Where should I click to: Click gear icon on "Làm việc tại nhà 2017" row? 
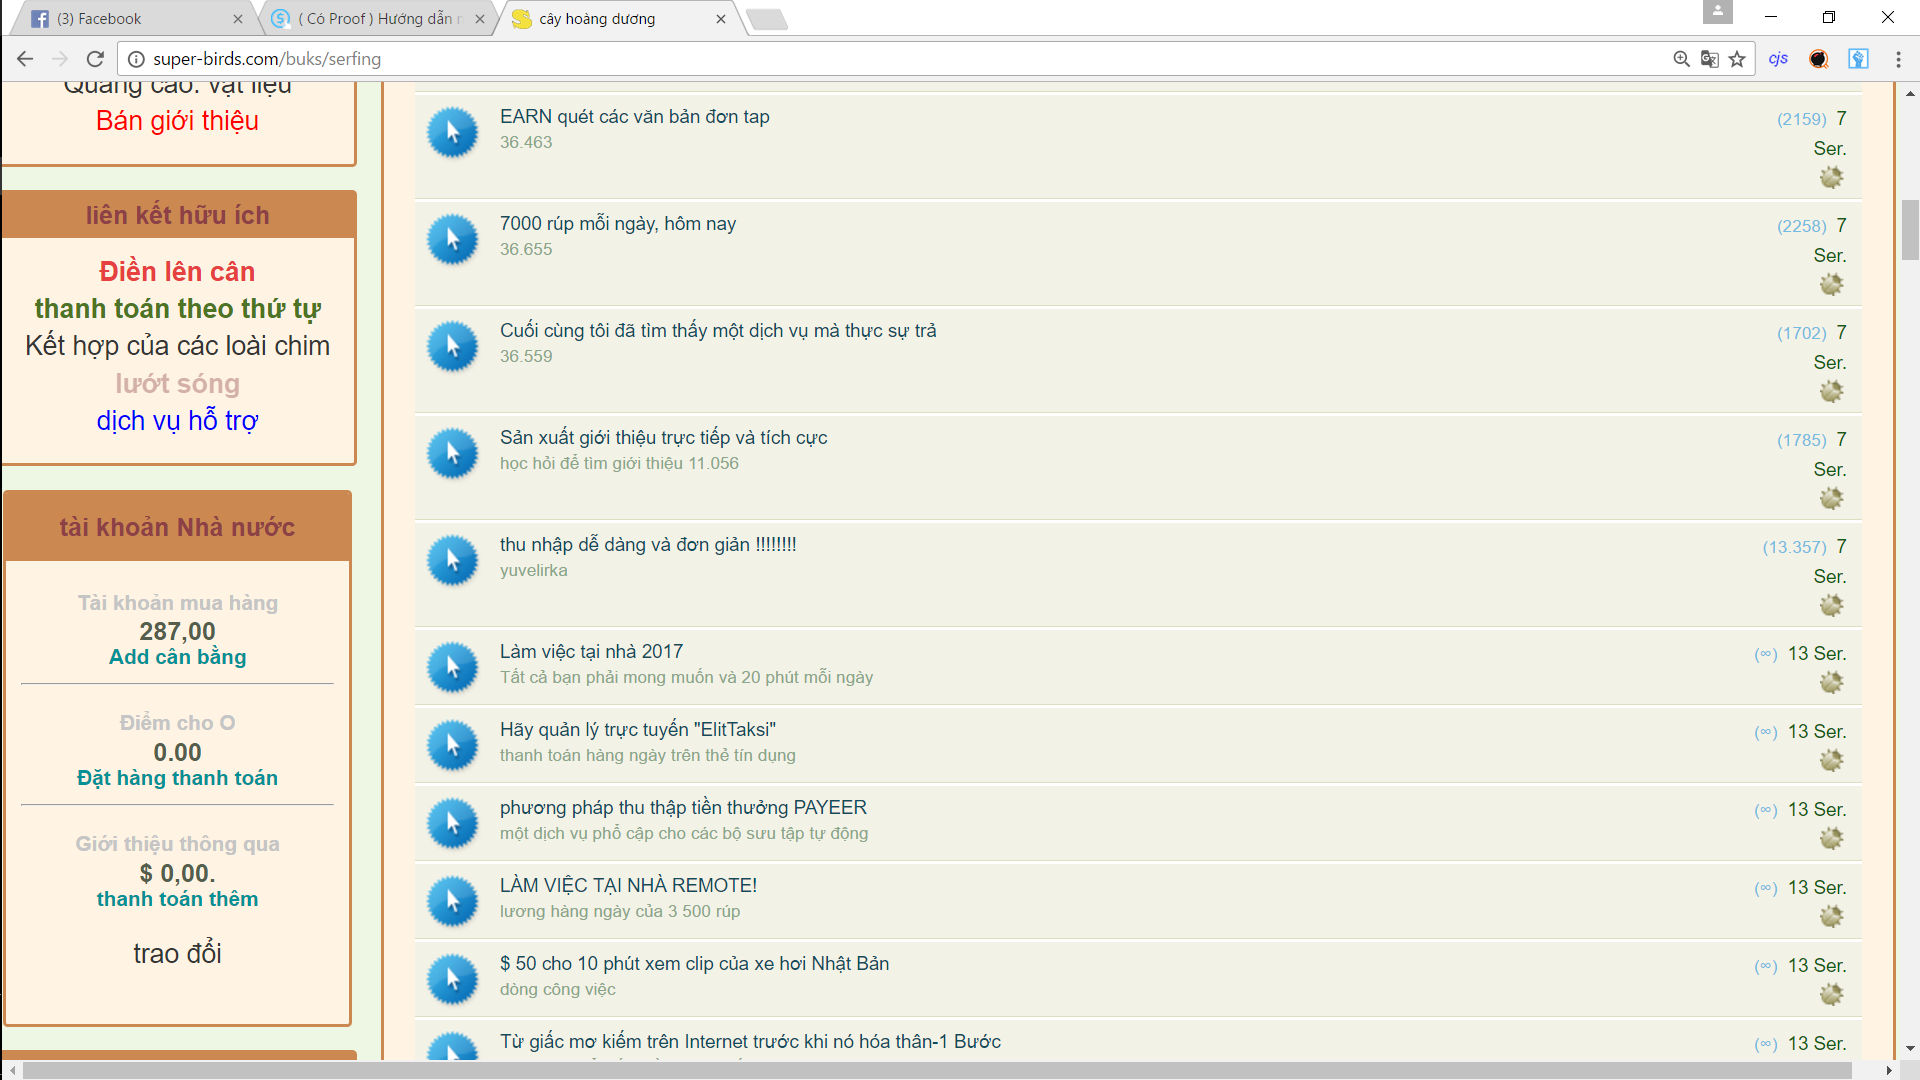pos(1831,682)
